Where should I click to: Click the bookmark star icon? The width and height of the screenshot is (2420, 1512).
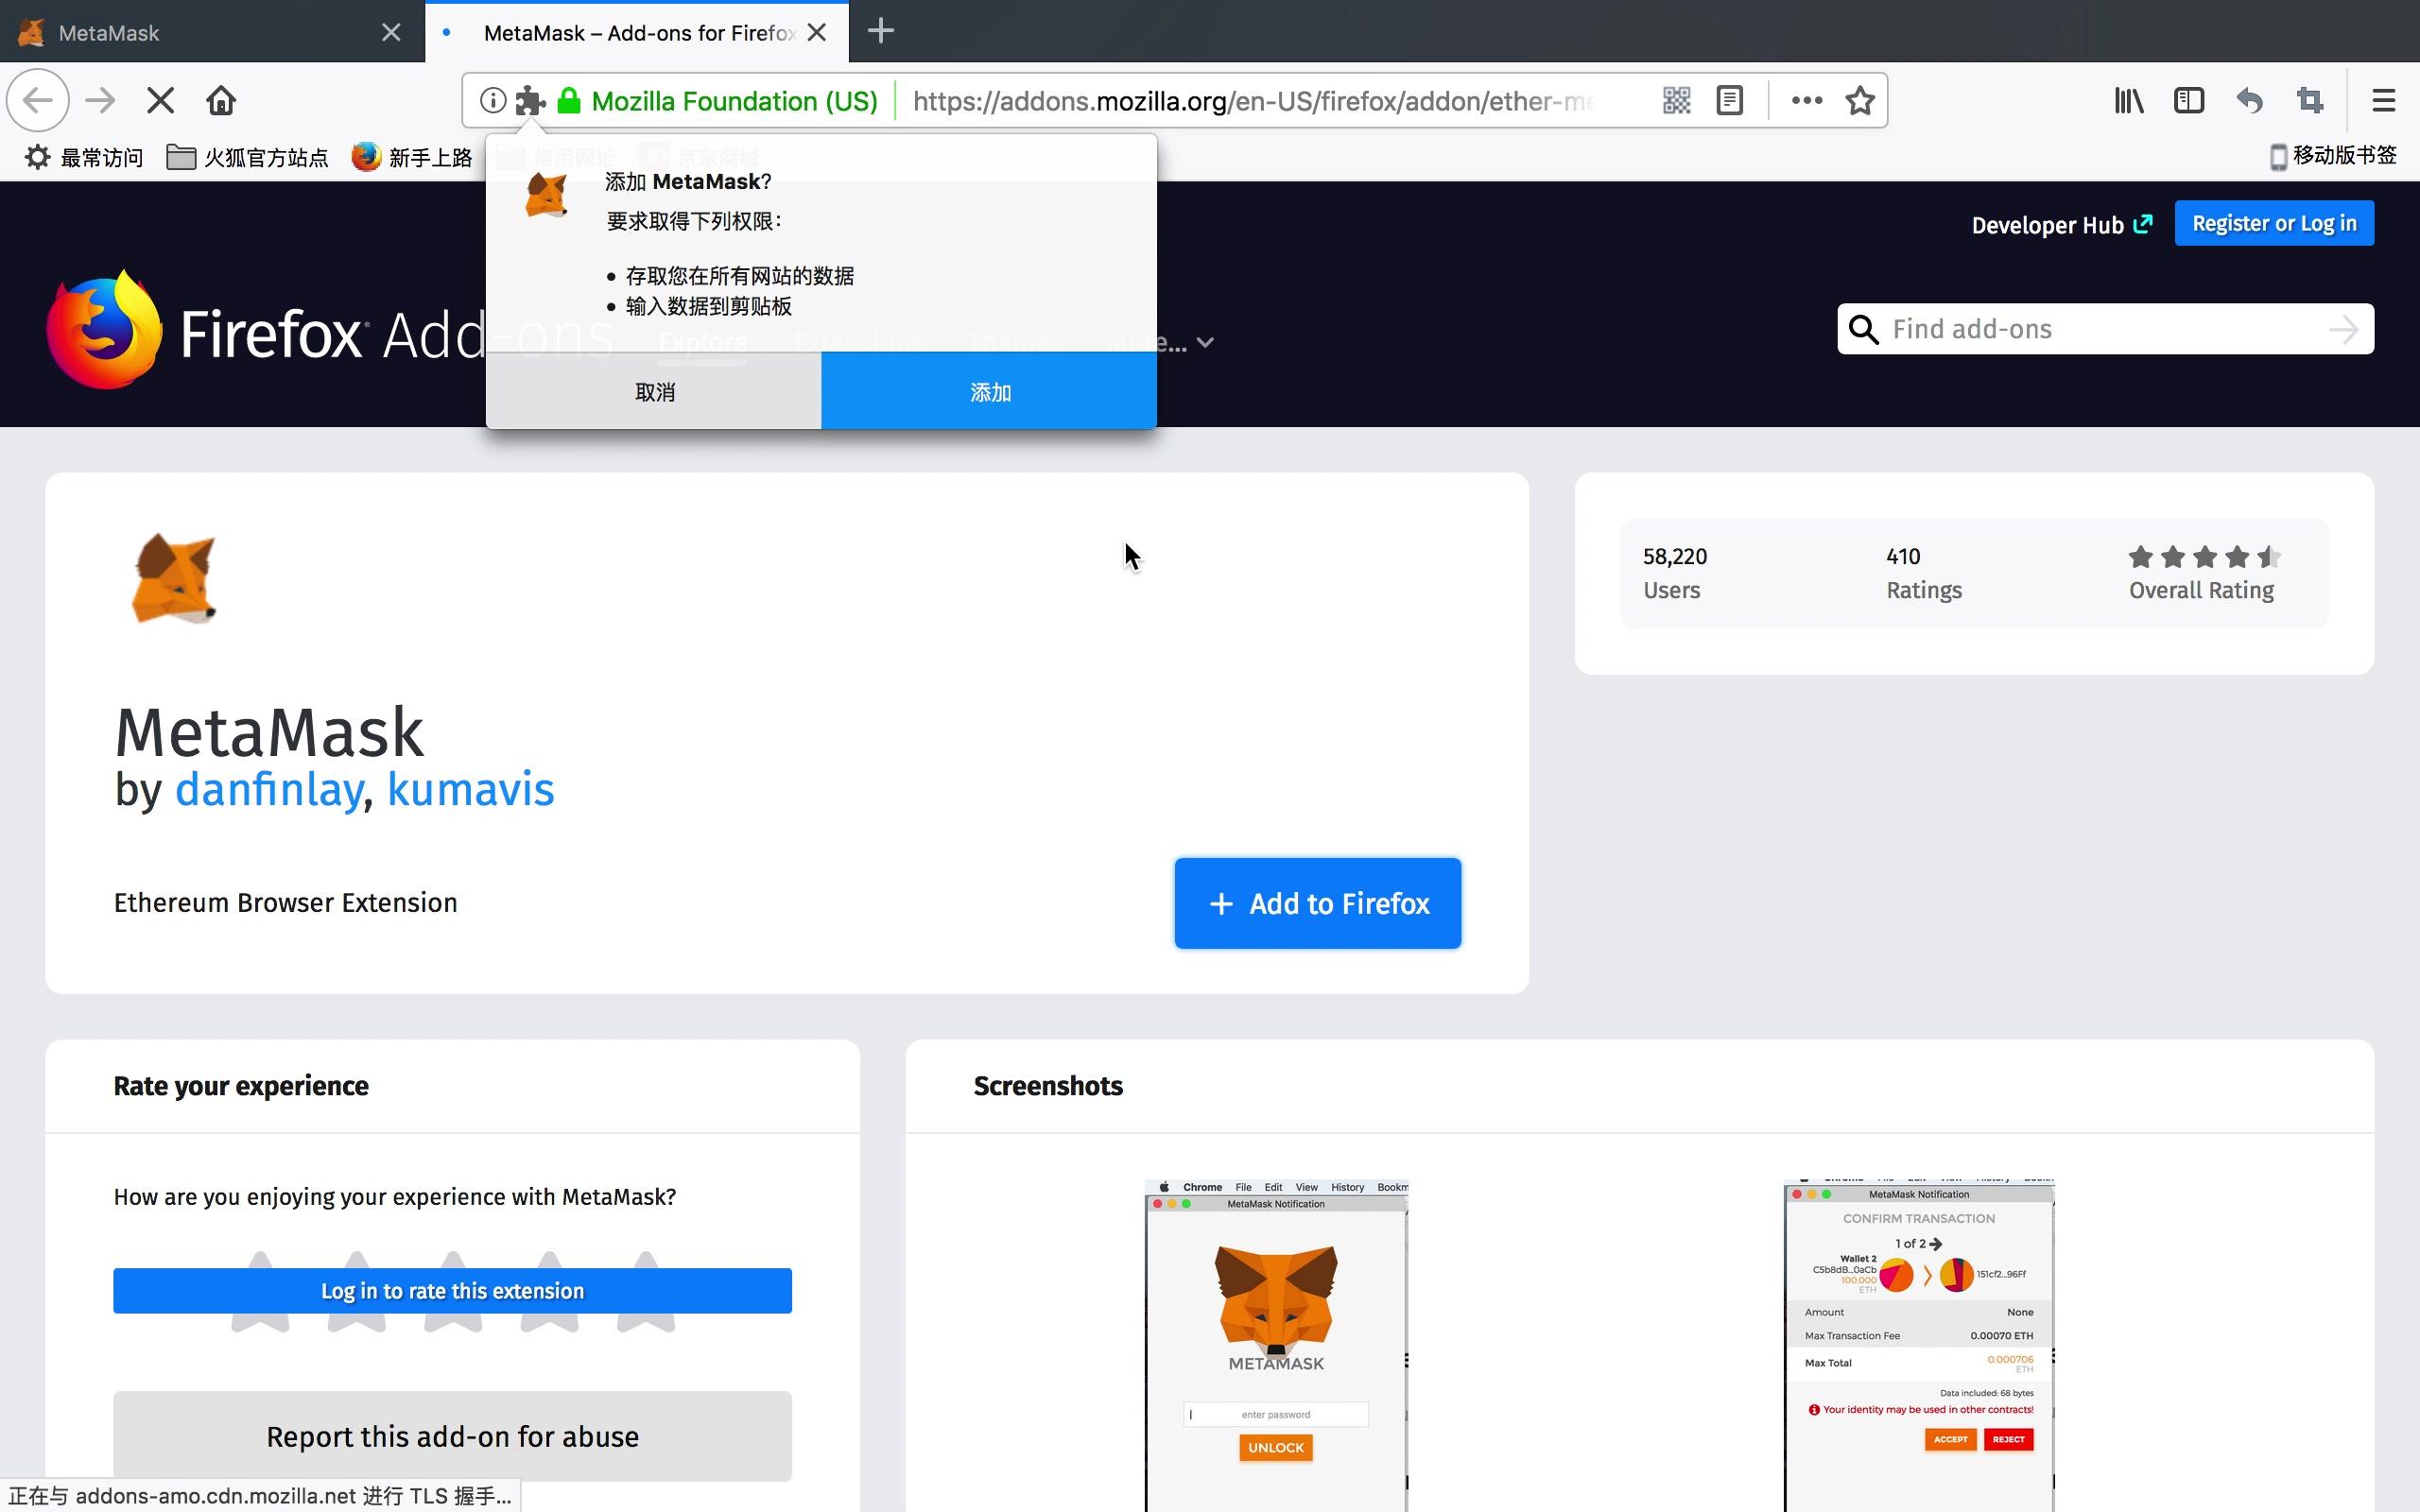tap(1859, 99)
